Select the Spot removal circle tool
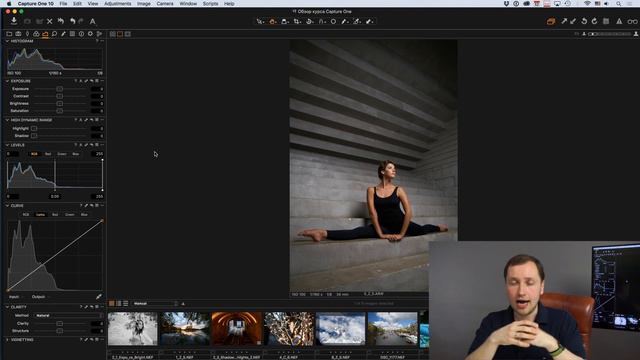 pyautogui.click(x=333, y=21)
